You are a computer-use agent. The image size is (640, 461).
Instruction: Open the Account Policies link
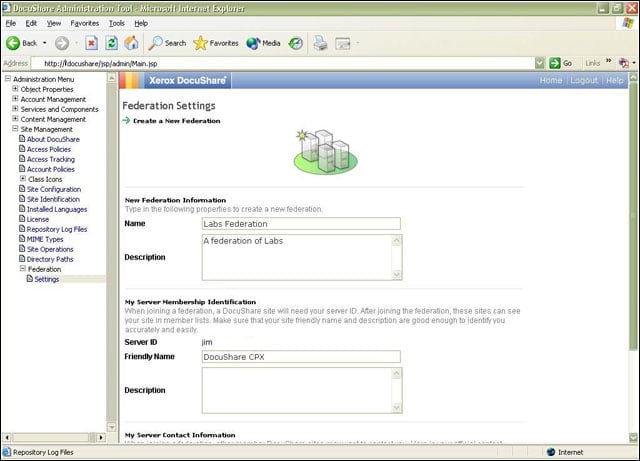click(x=51, y=169)
